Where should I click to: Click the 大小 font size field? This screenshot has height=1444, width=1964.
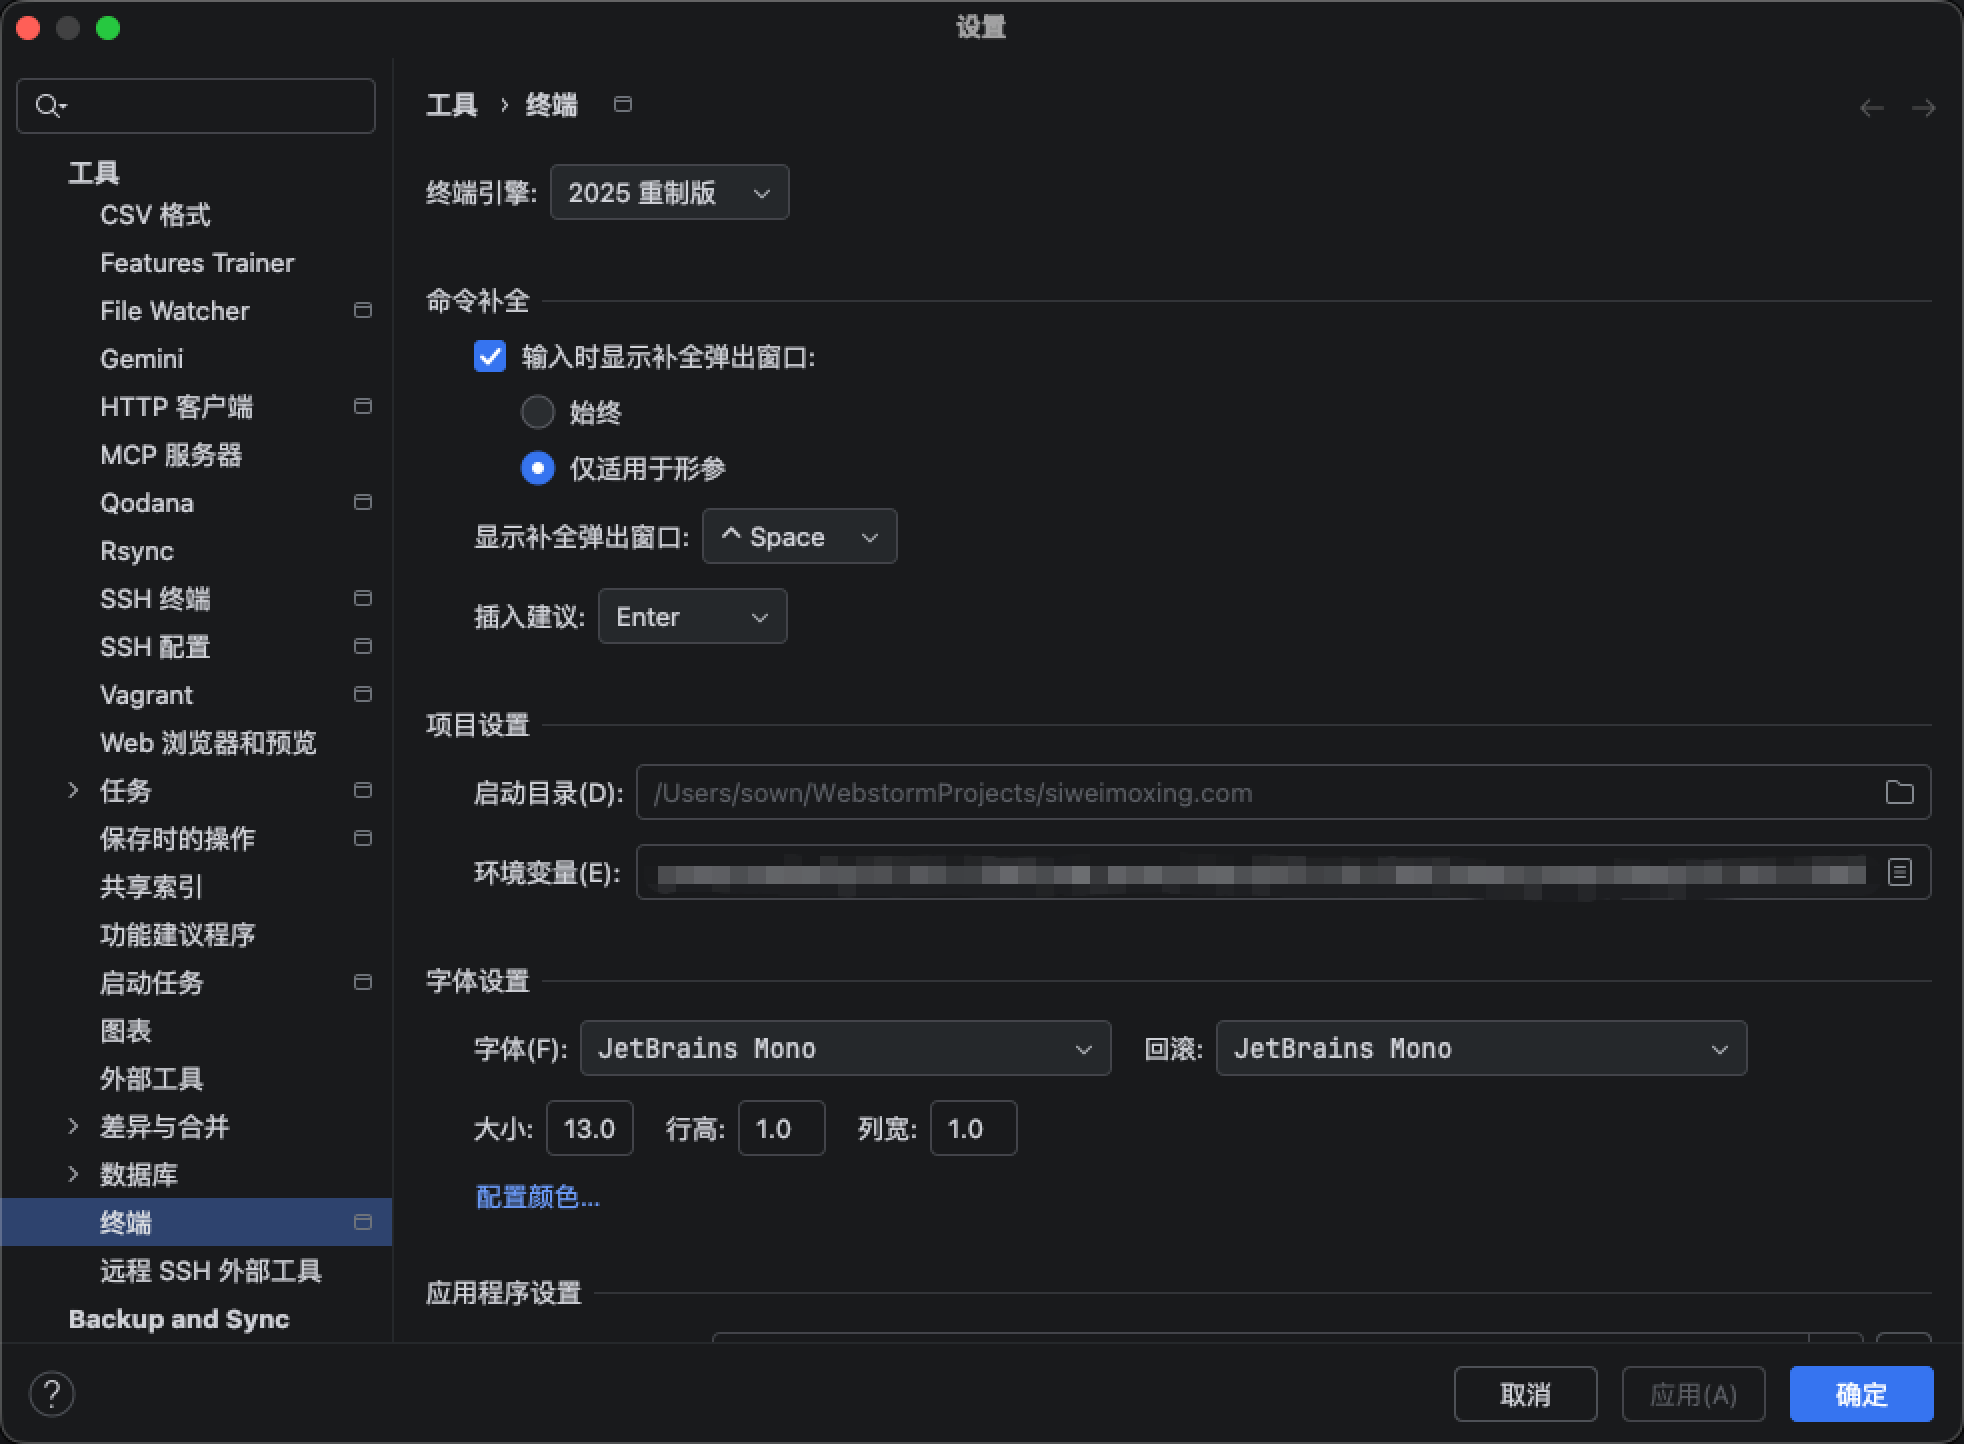point(589,1129)
